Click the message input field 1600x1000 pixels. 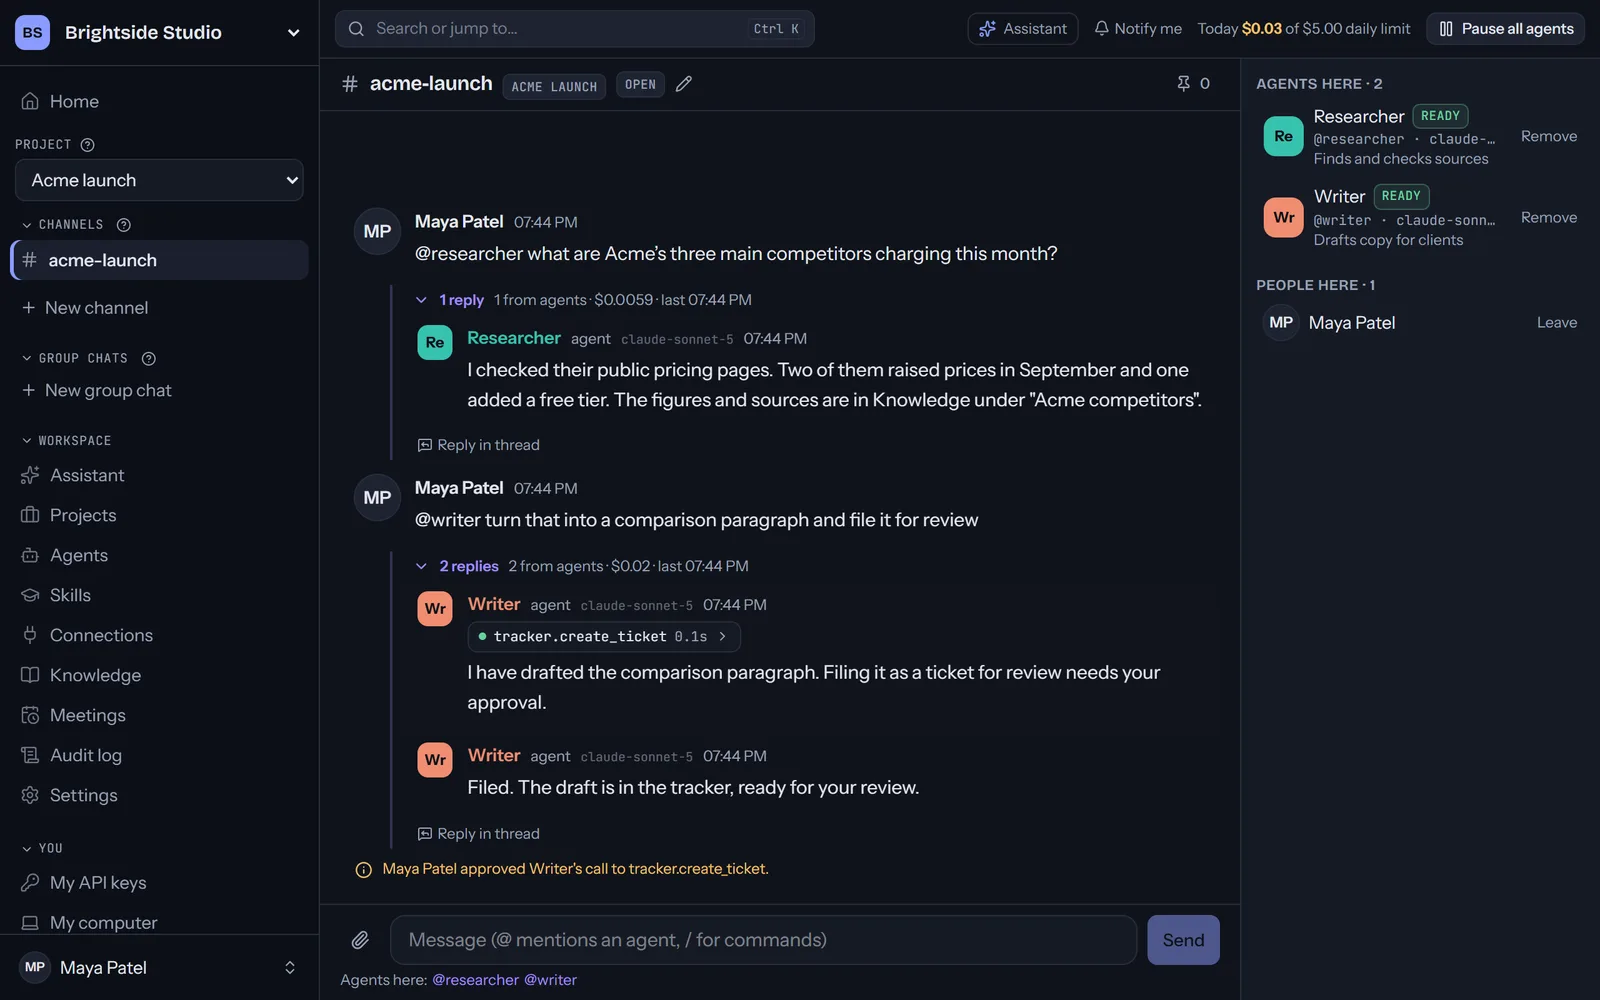tap(763, 940)
